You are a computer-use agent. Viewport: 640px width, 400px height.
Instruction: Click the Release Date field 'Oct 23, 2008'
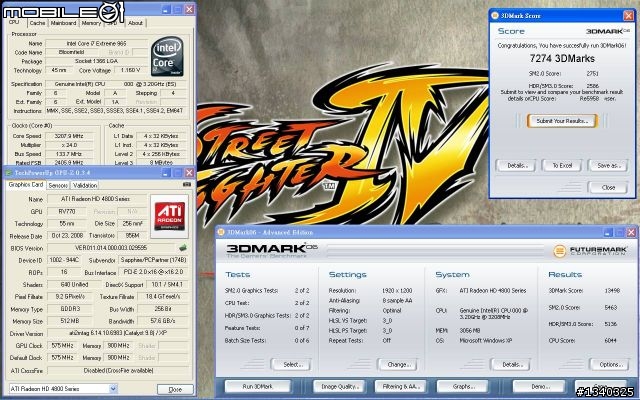coord(67,236)
